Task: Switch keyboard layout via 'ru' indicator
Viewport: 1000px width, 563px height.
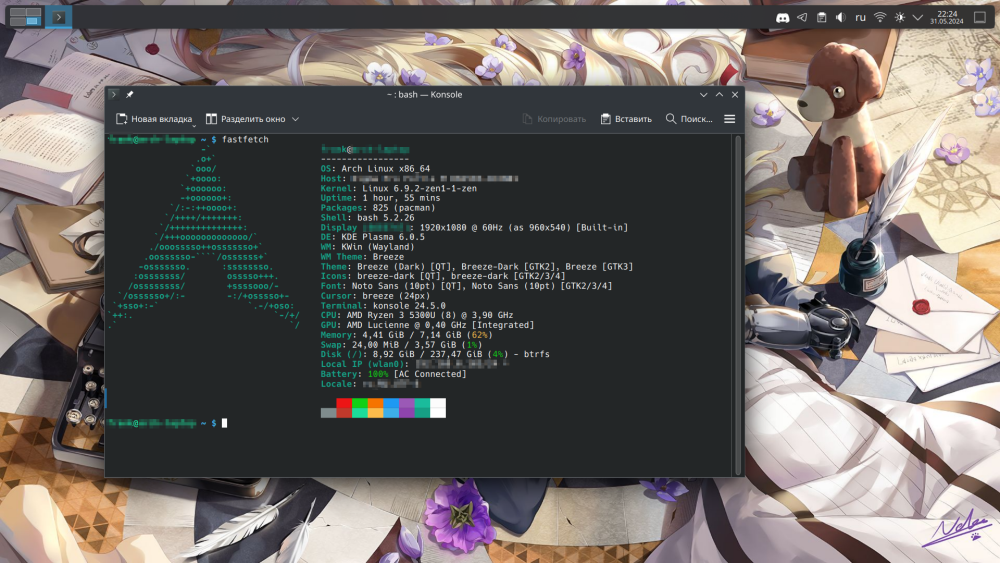Action: point(860,17)
